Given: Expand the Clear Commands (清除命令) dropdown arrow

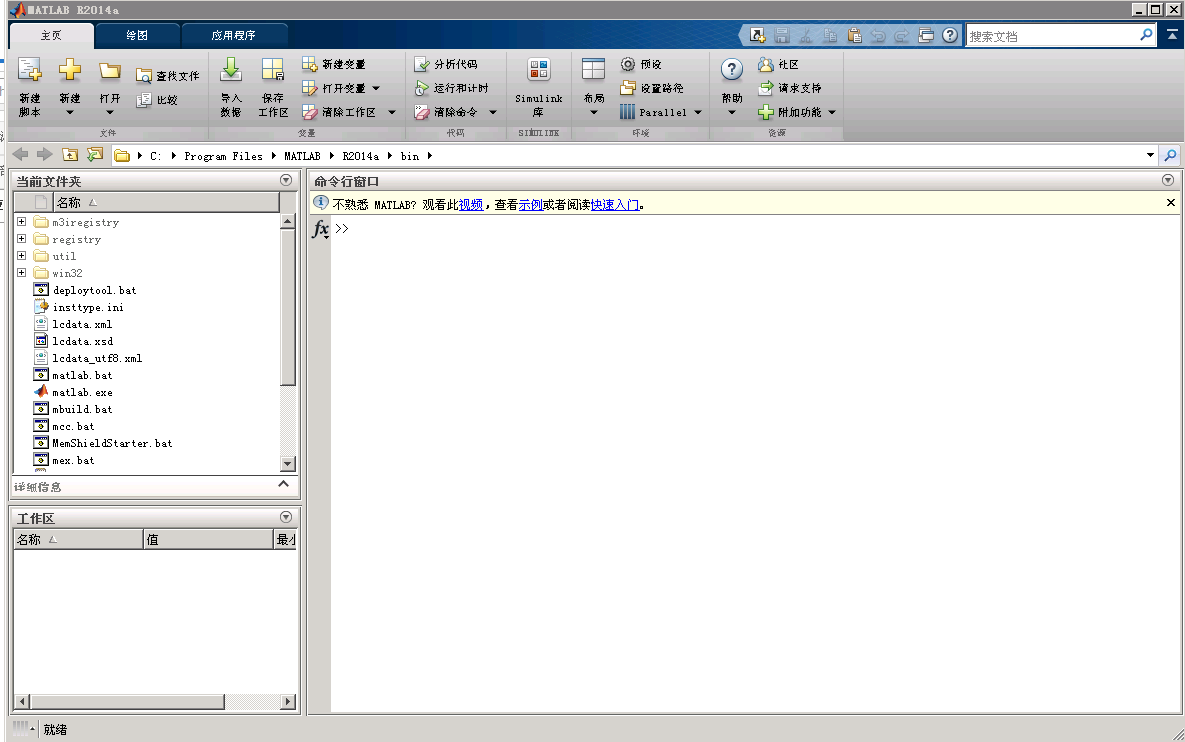Looking at the screenshot, I should (x=493, y=112).
